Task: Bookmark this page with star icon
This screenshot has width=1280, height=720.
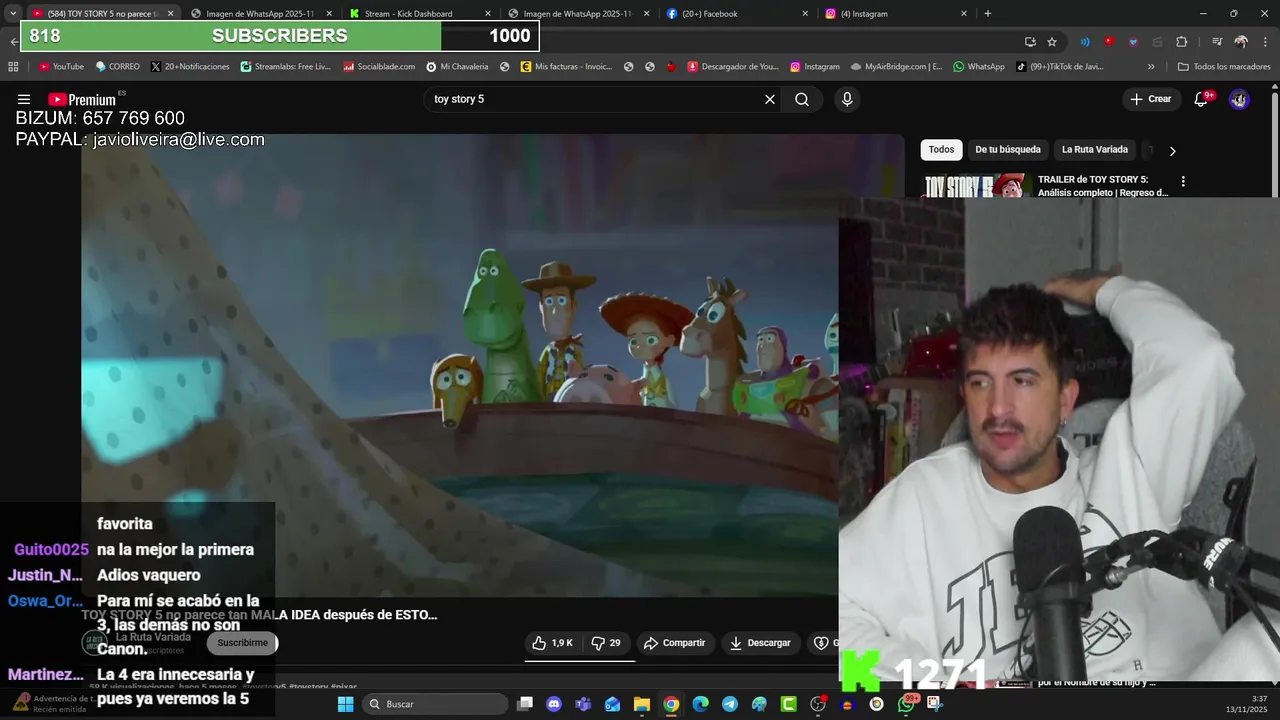Action: (1052, 41)
